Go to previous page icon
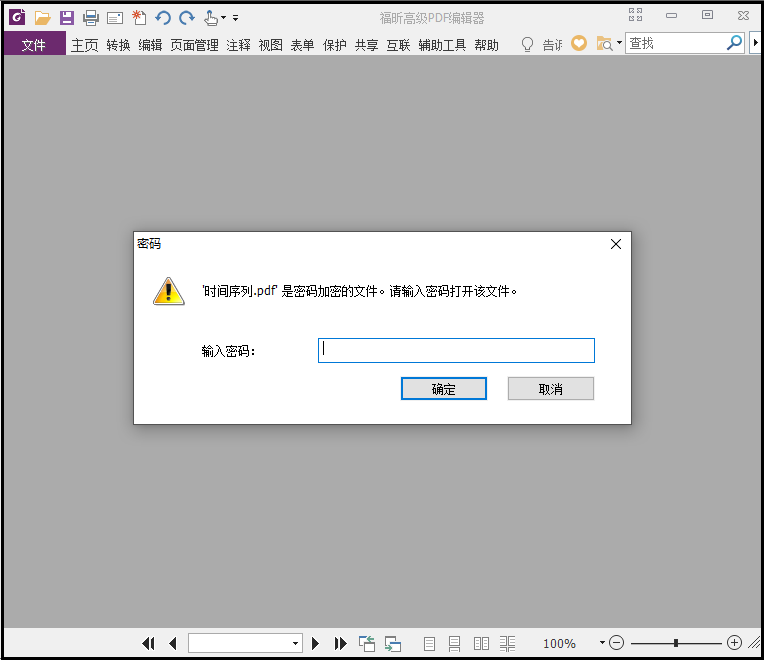The image size is (764, 660). pyautogui.click(x=172, y=643)
